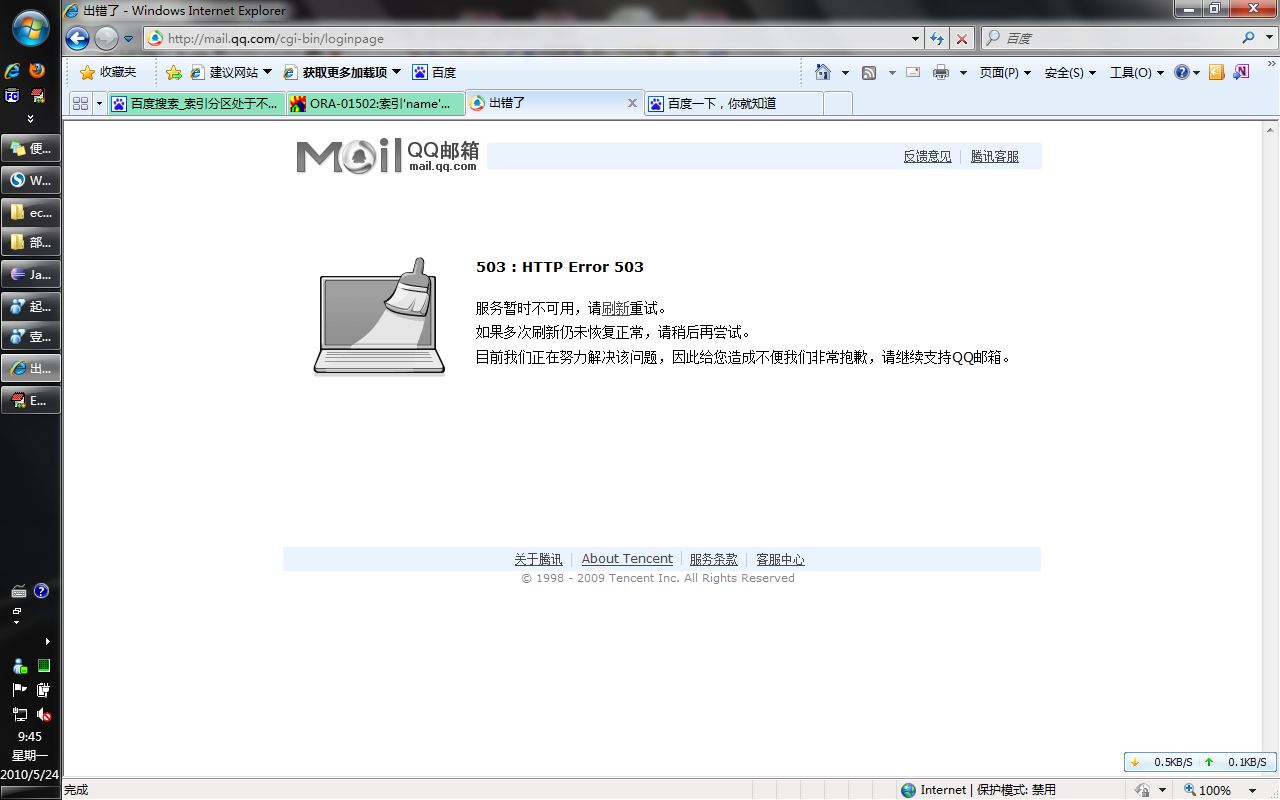The height and width of the screenshot is (800, 1280).
Task: Open the recent pages dropdown beside Forward
Action: coord(129,39)
